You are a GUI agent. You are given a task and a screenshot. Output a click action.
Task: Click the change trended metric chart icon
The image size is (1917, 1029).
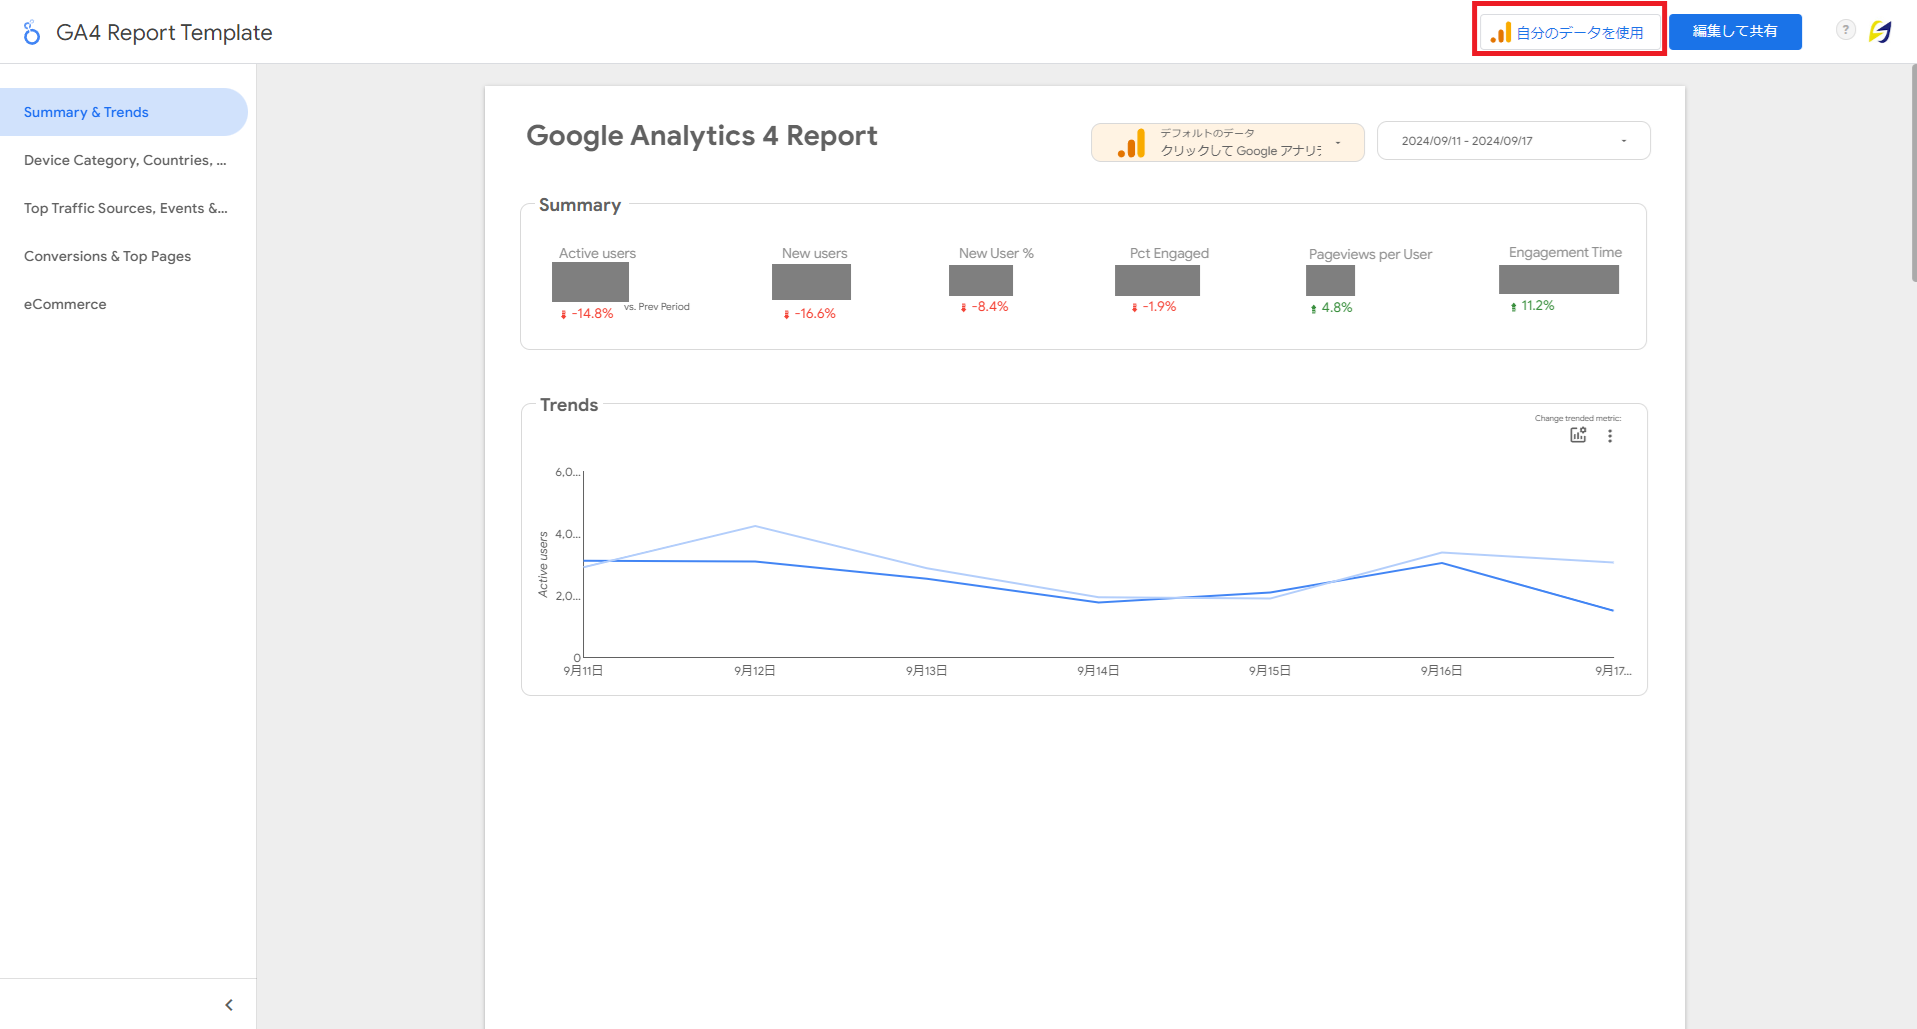click(x=1578, y=435)
